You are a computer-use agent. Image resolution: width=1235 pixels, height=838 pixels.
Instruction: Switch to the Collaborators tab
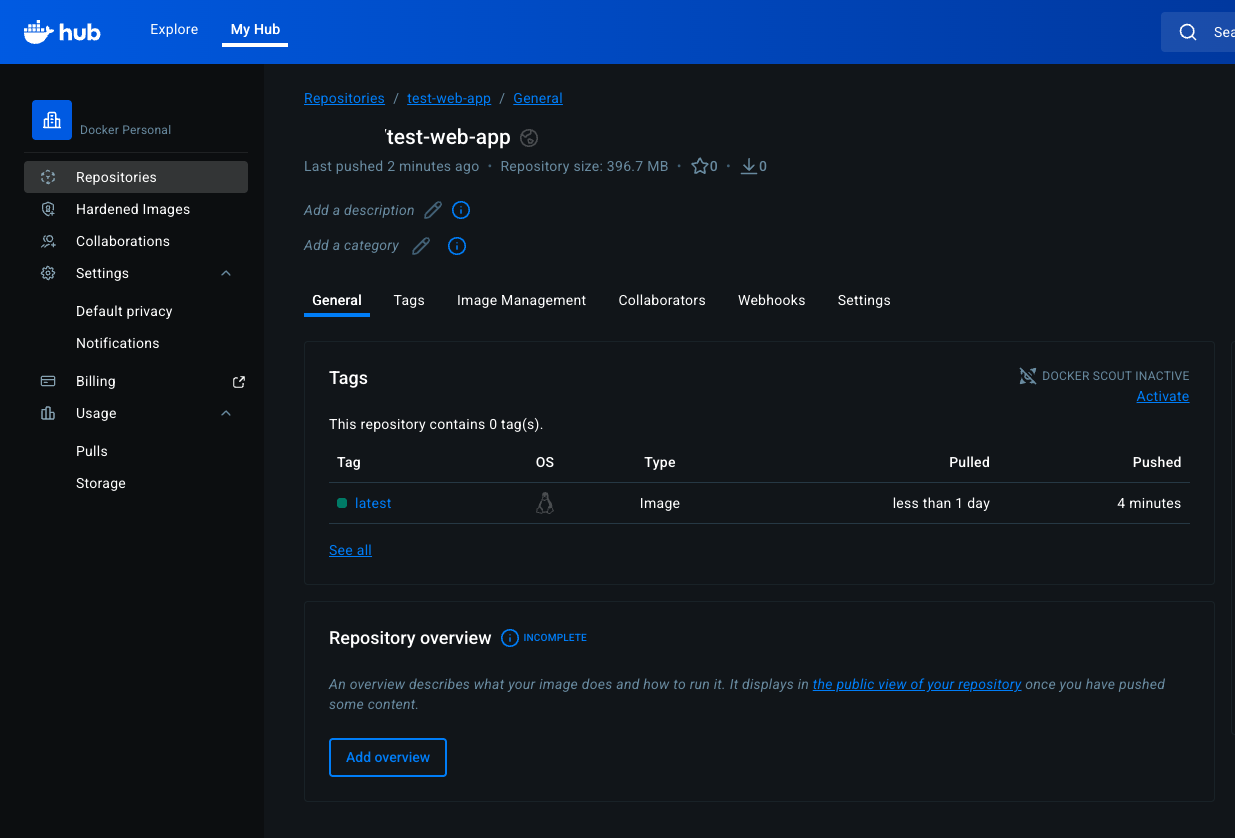(662, 300)
